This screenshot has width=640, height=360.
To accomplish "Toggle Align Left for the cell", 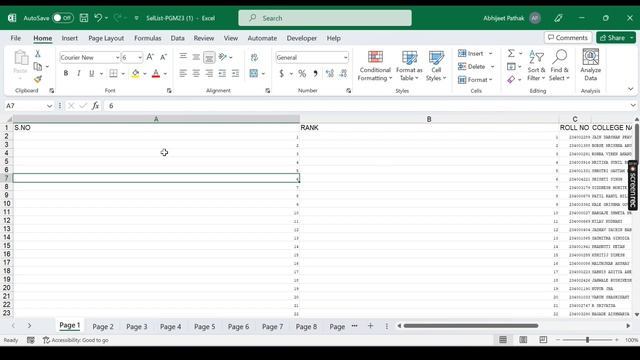I will click(183, 73).
